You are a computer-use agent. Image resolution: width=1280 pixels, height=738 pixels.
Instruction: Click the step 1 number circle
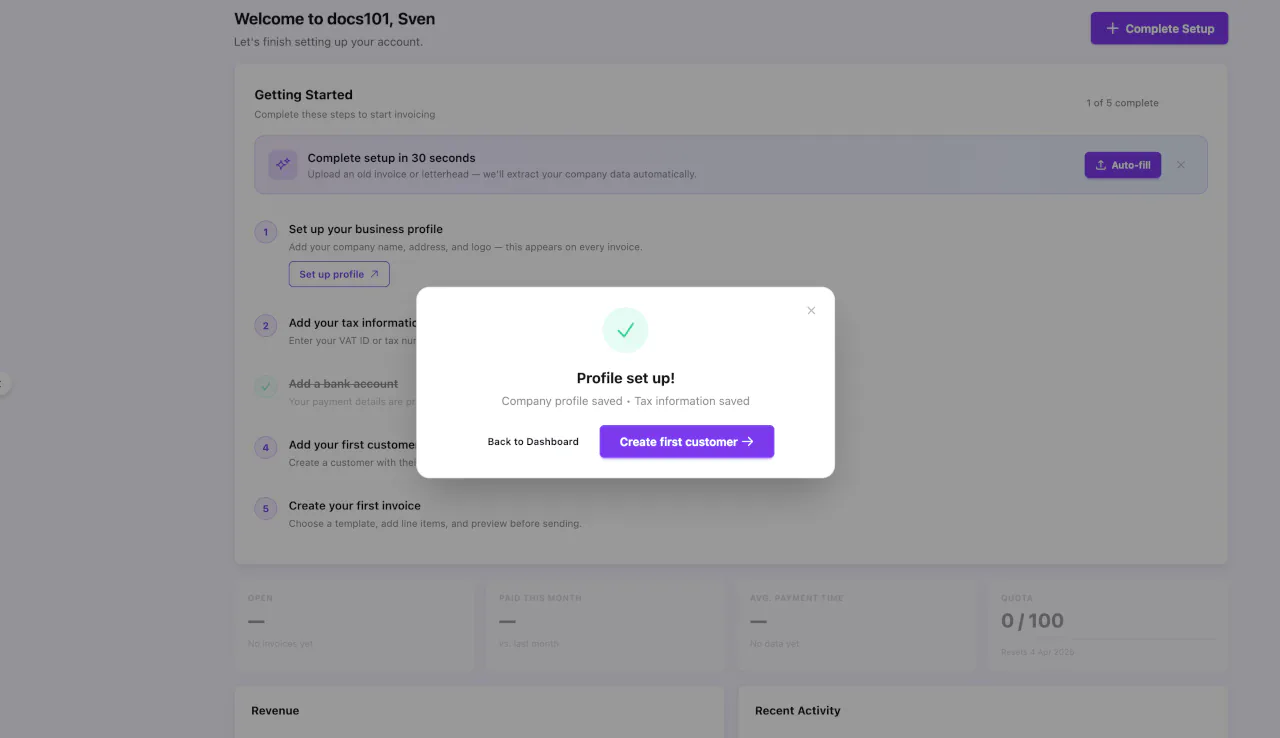click(266, 233)
